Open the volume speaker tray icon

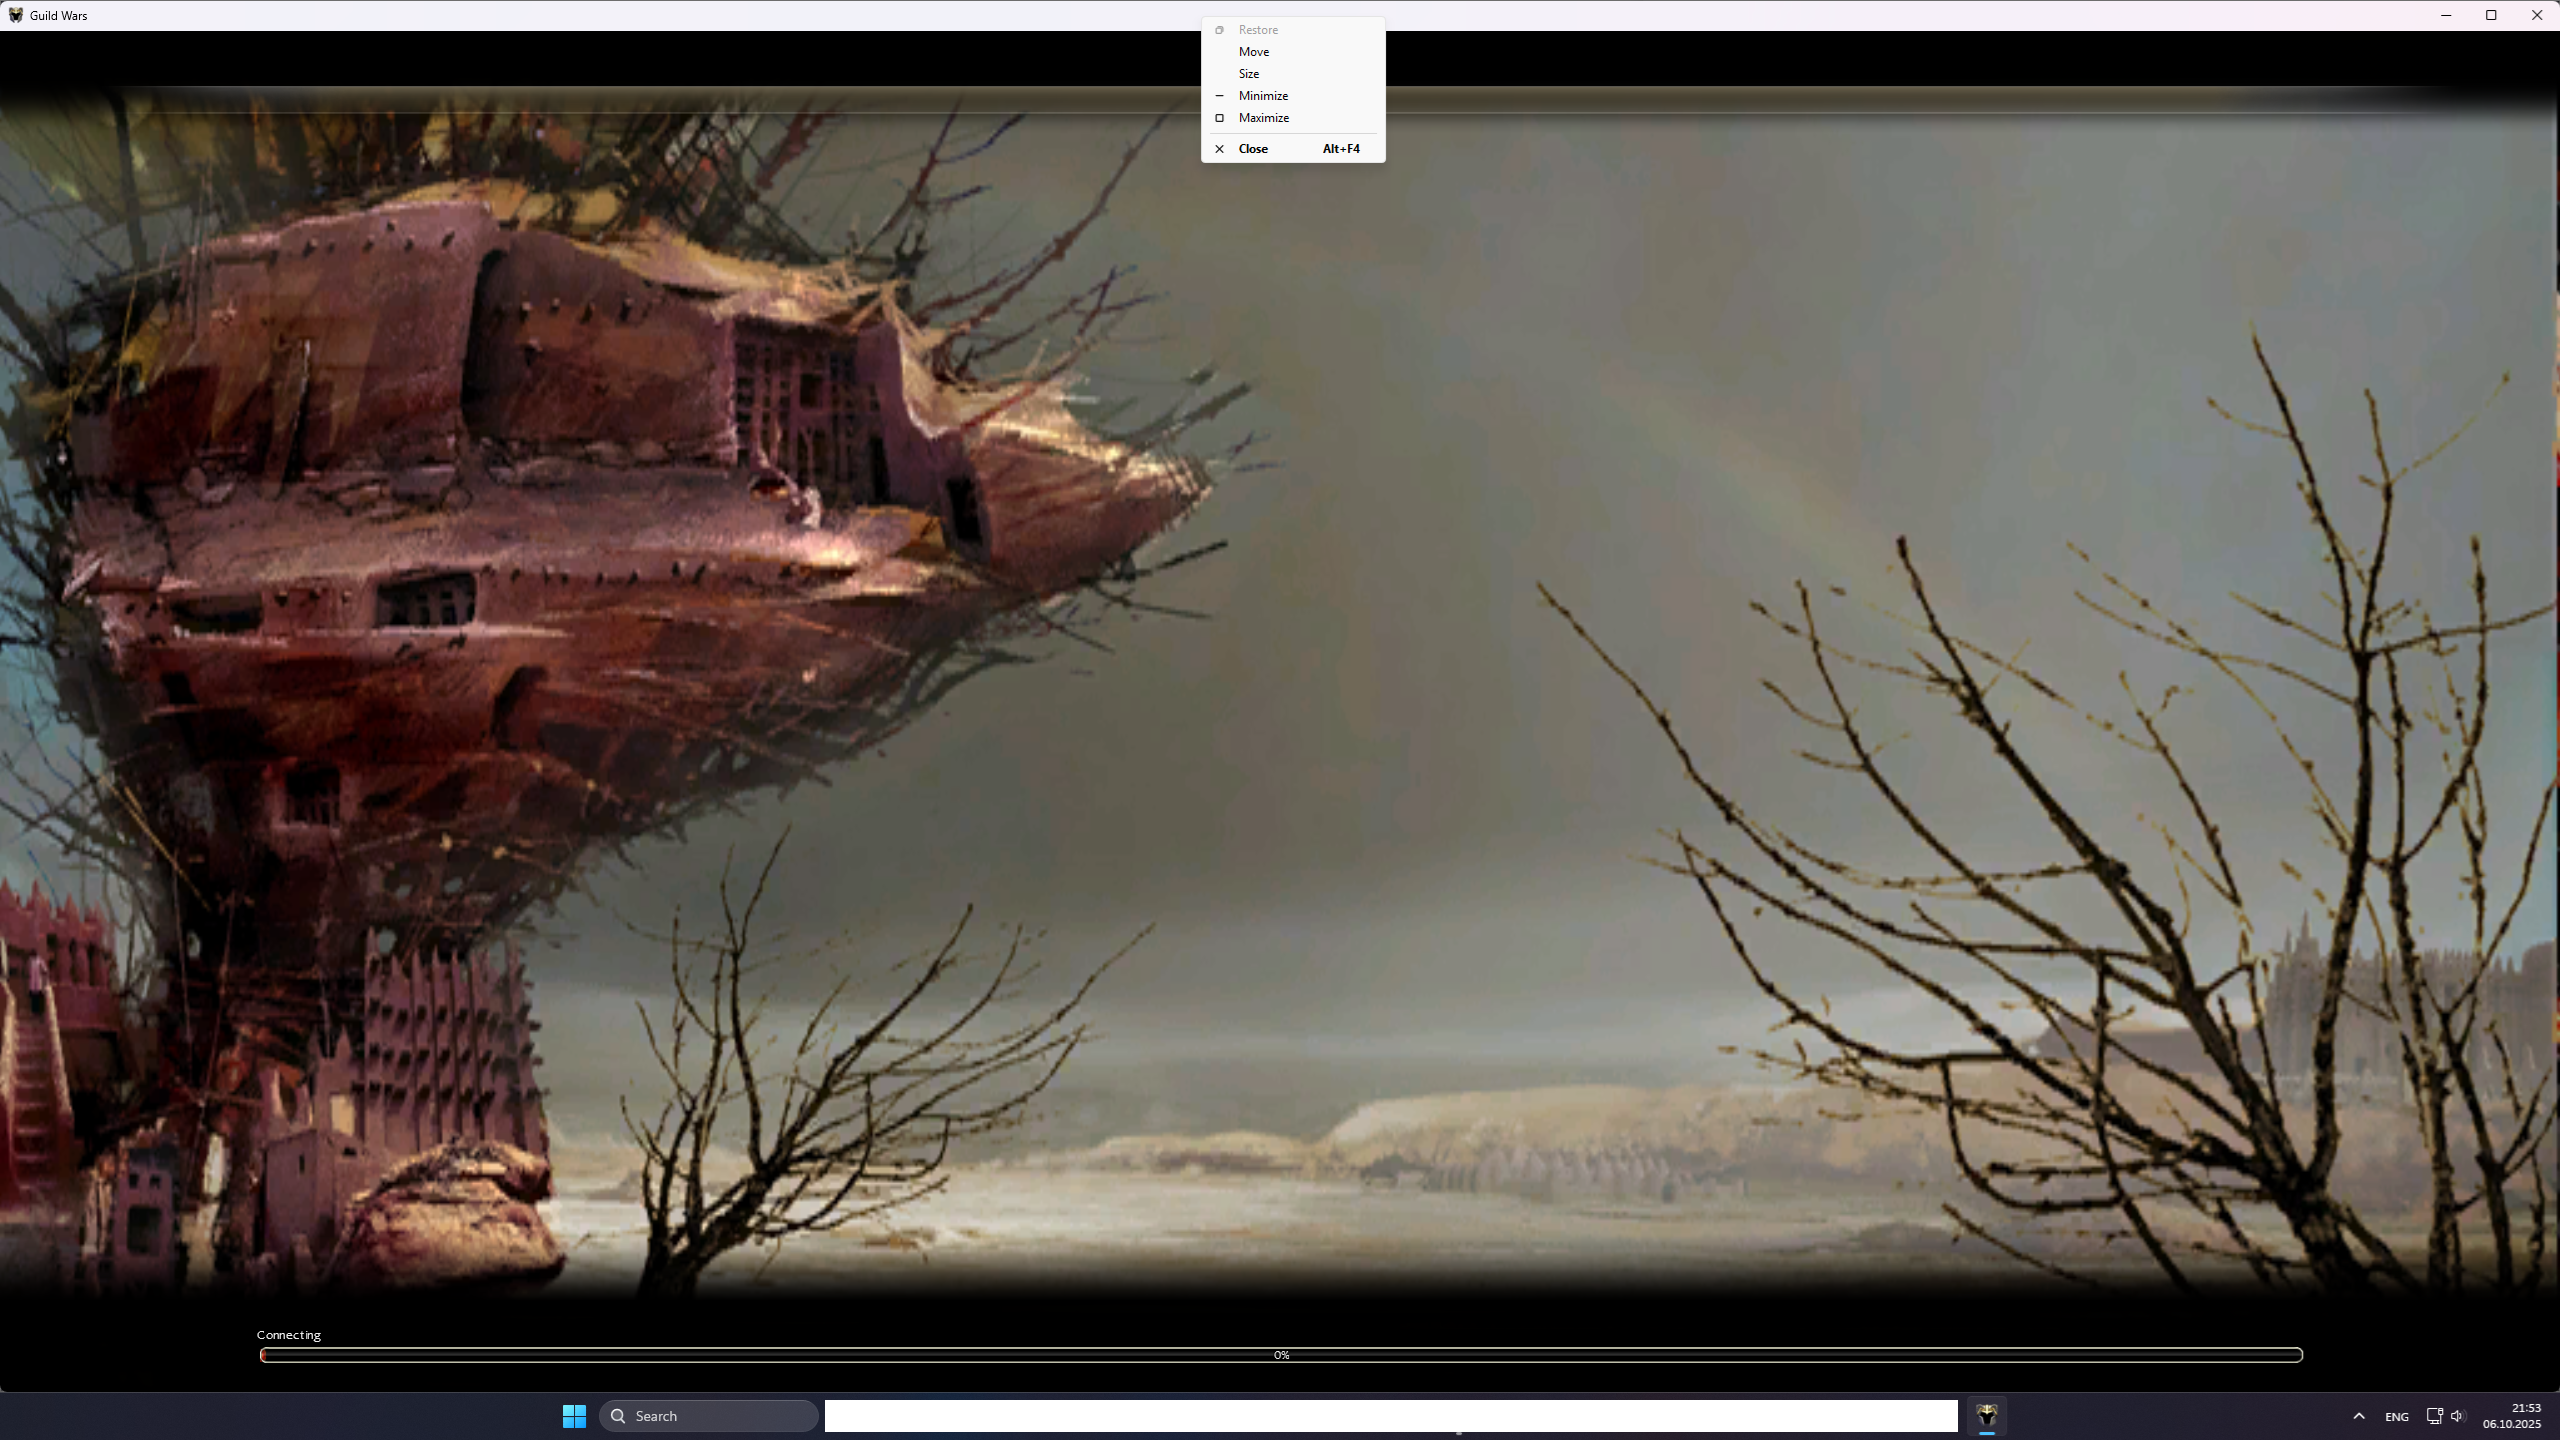click(2457, 1416)
